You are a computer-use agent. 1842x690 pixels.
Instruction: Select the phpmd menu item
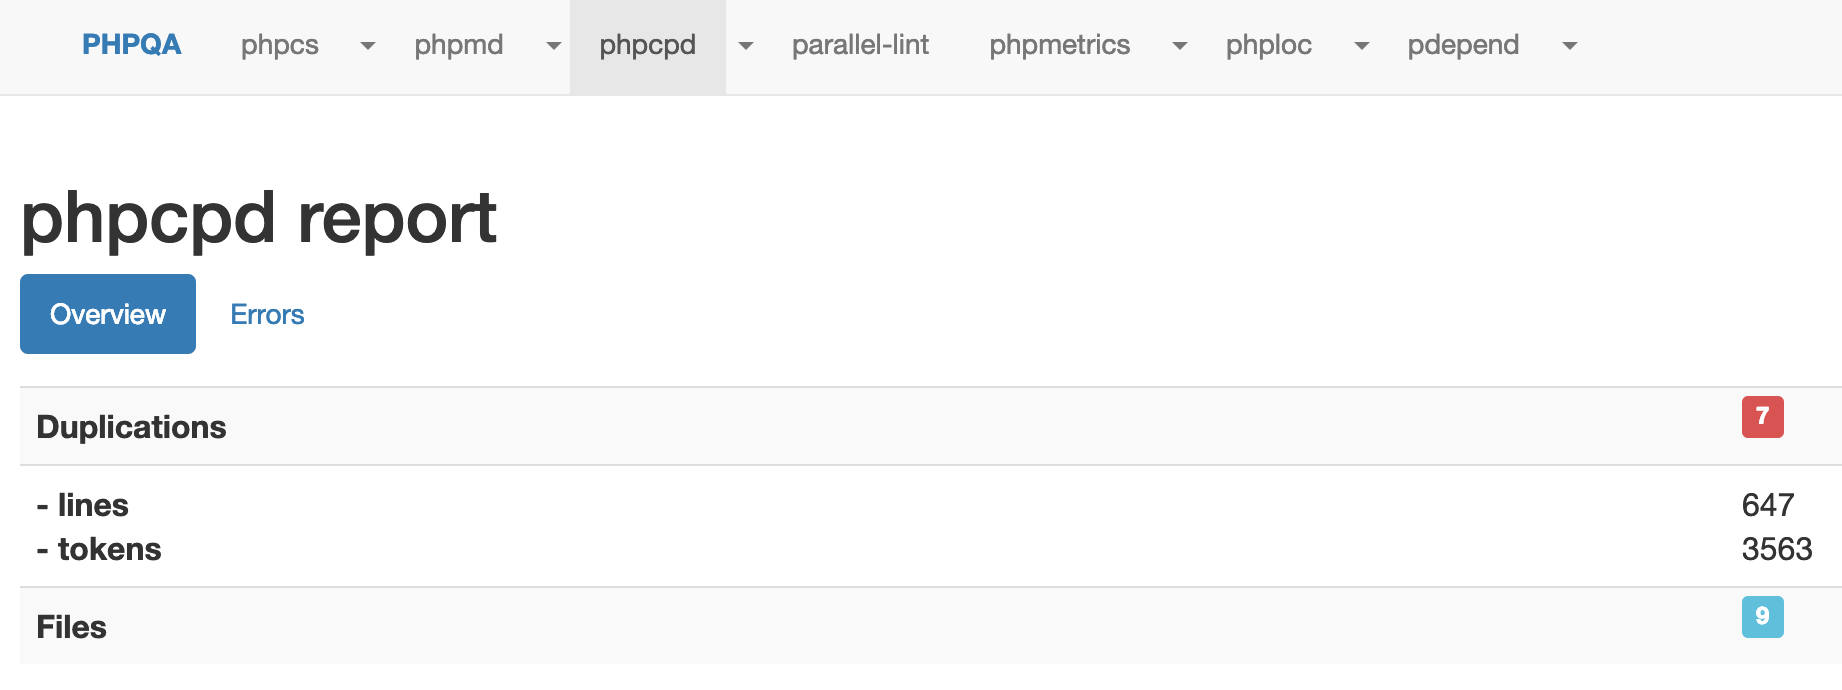(459, 45)
